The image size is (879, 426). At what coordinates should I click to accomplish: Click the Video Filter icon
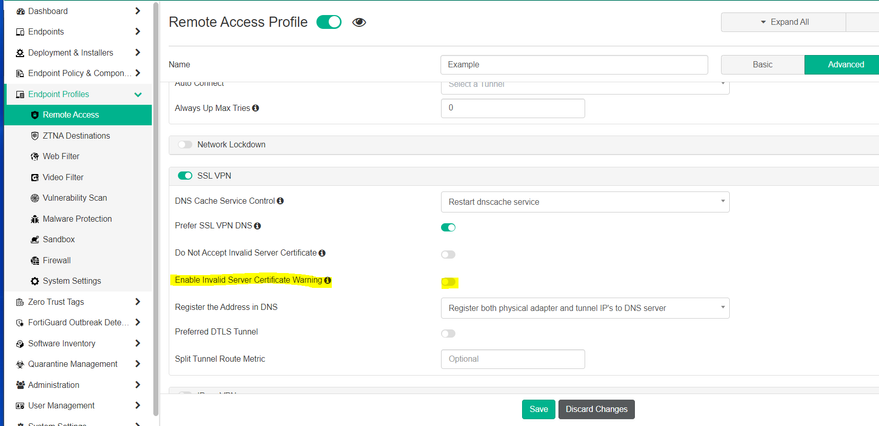[x=35, y=177]
